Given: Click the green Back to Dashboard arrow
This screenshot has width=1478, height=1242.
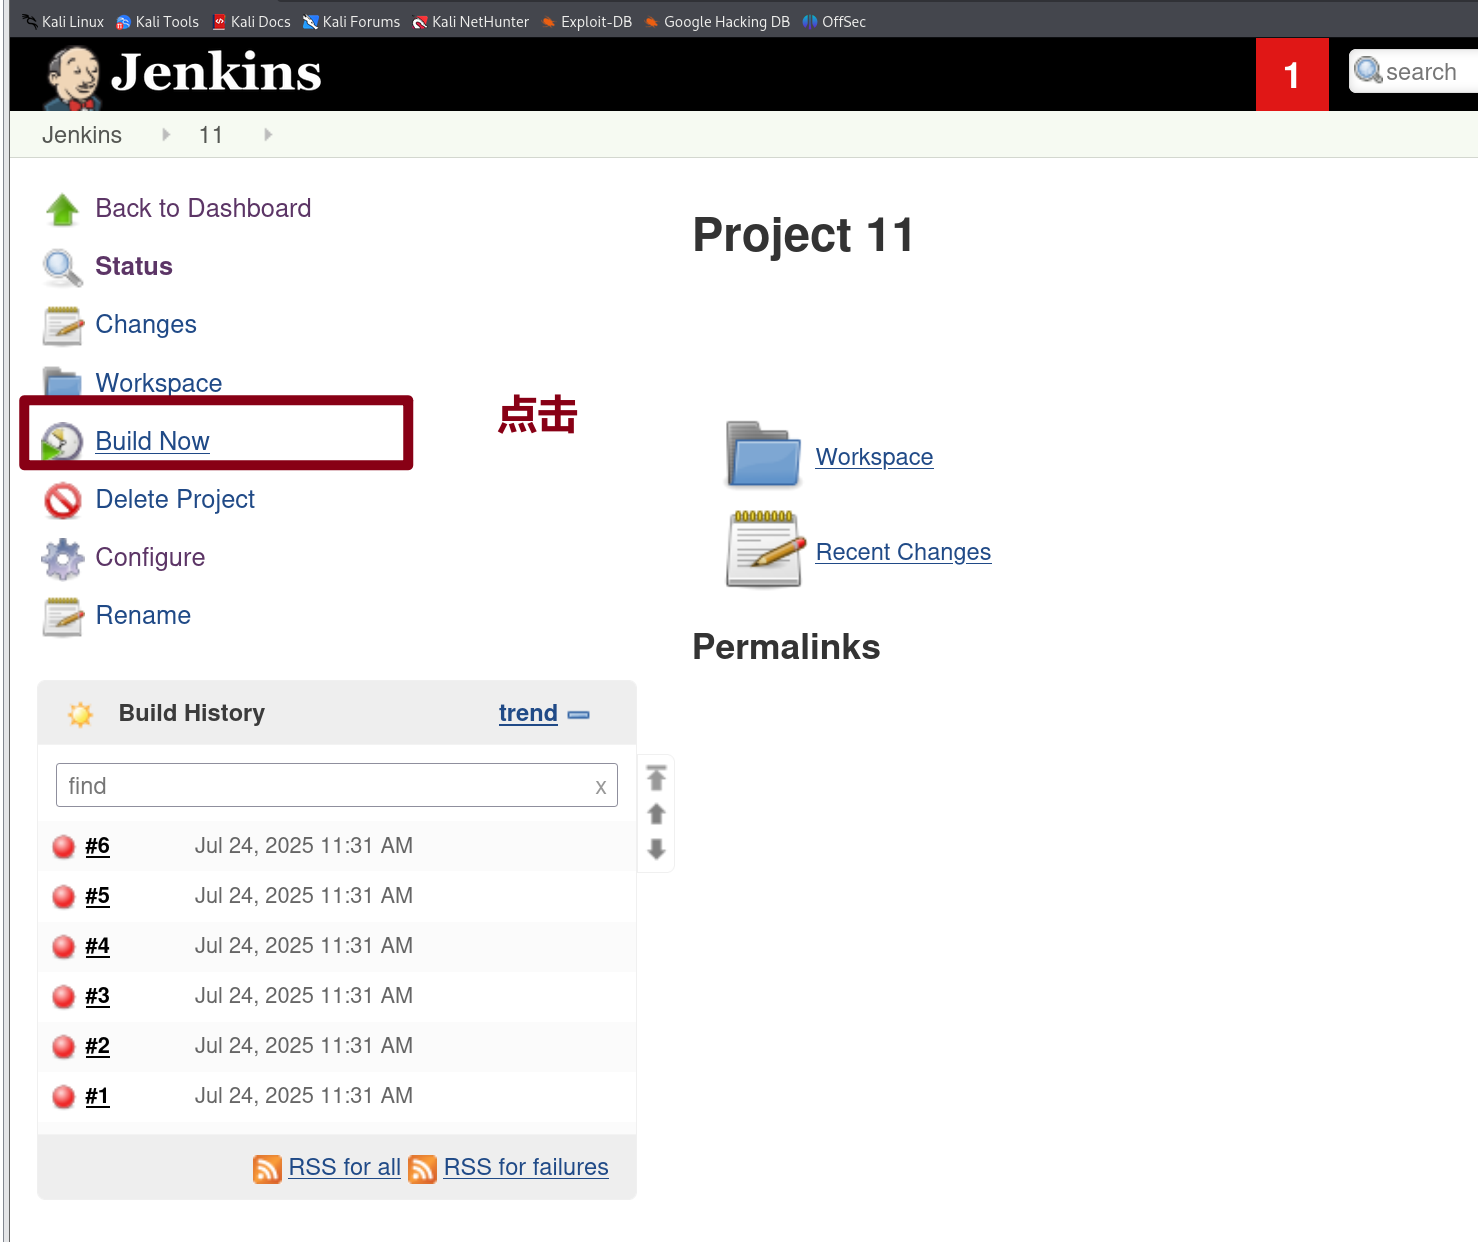Looking at the screenshot, I should [62, 209].
